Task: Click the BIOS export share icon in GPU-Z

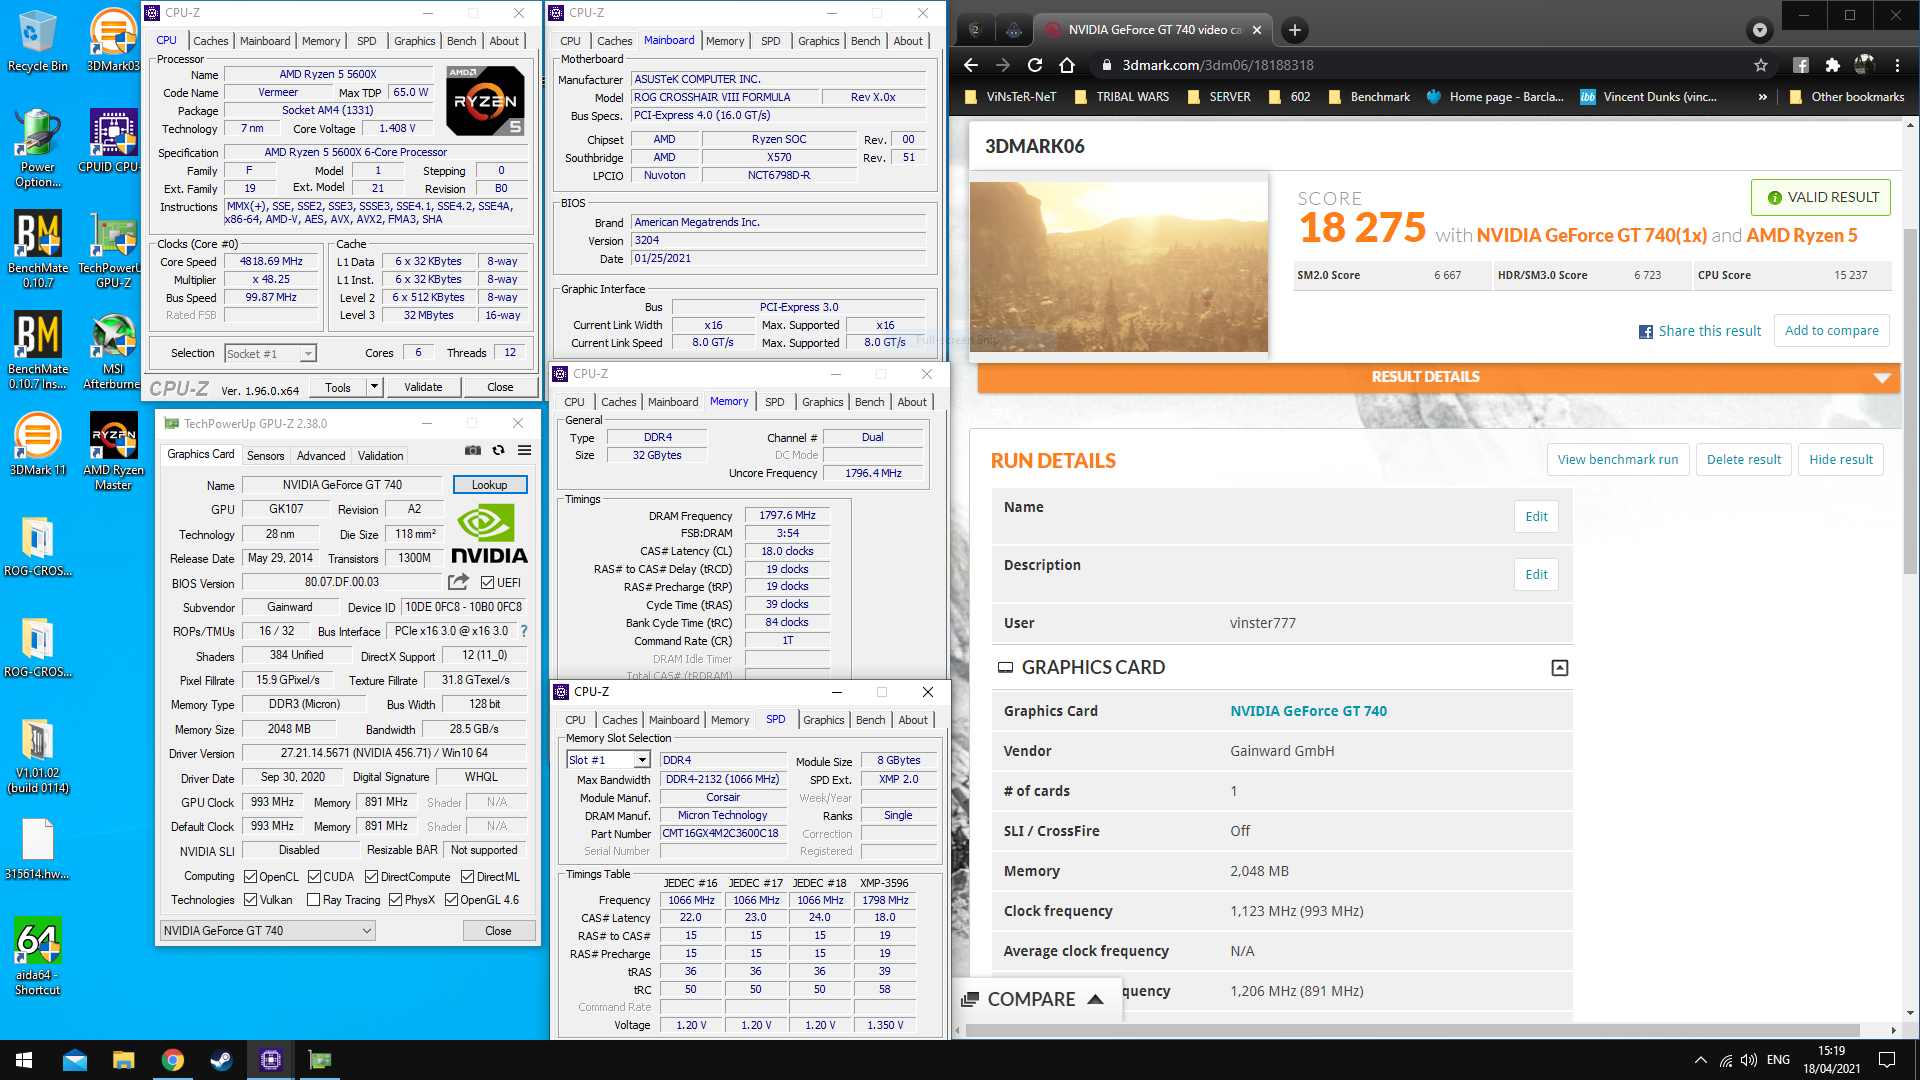Action: 458,582
